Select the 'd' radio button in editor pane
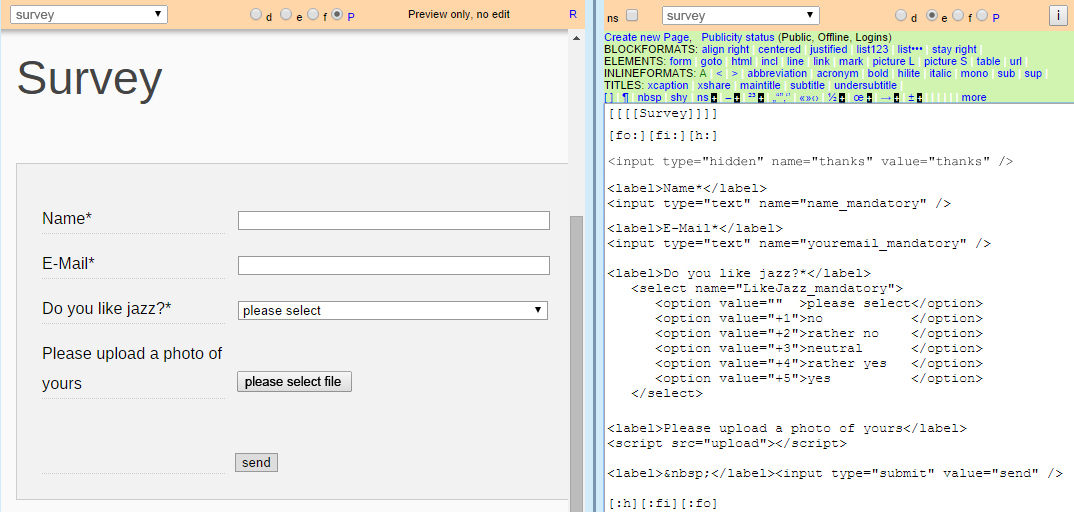The height and width of the screenshot is (512, 1074). 900,16
